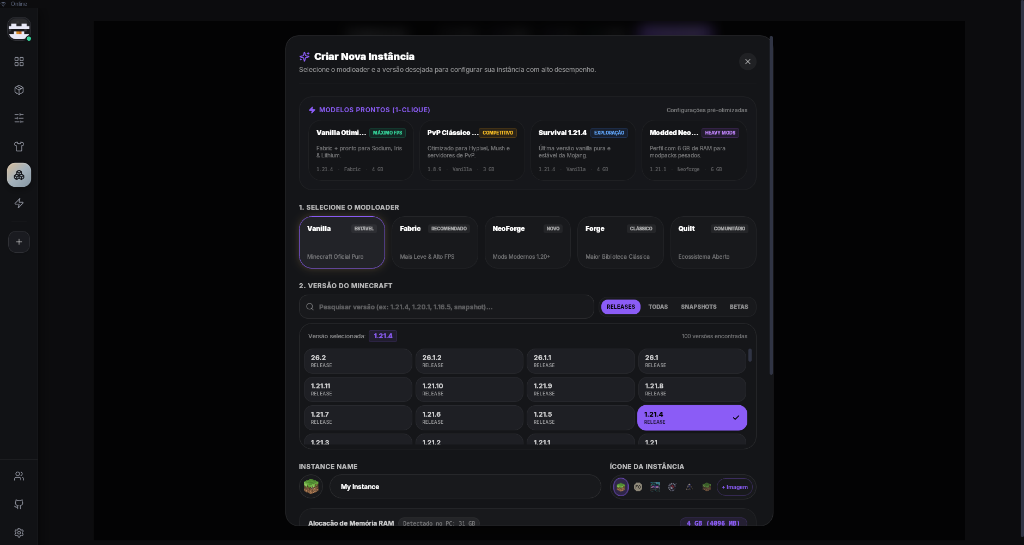Select version 26.2 release

[358, 361]
